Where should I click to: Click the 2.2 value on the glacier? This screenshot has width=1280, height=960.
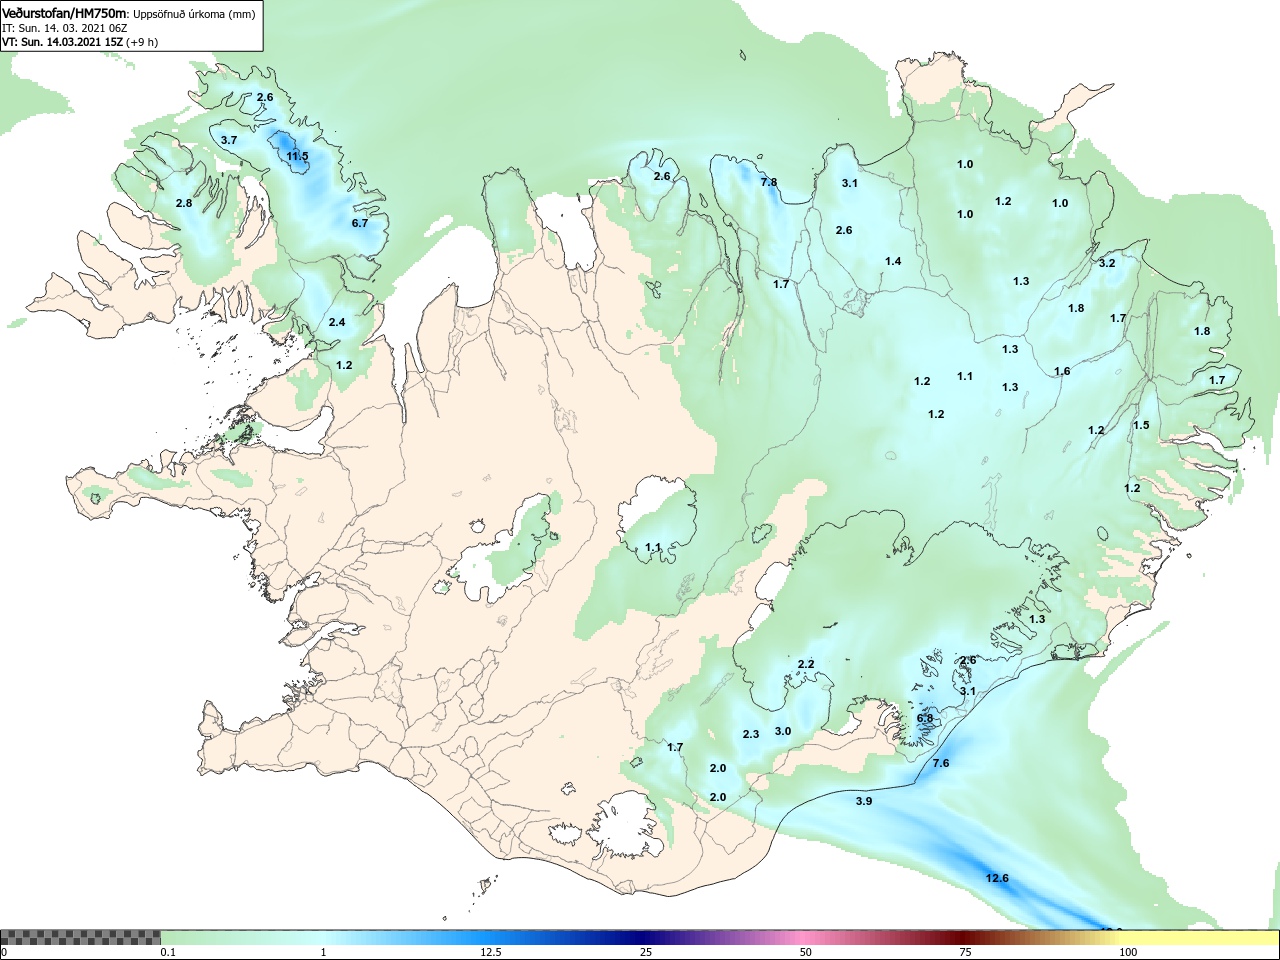pos(806,664)
